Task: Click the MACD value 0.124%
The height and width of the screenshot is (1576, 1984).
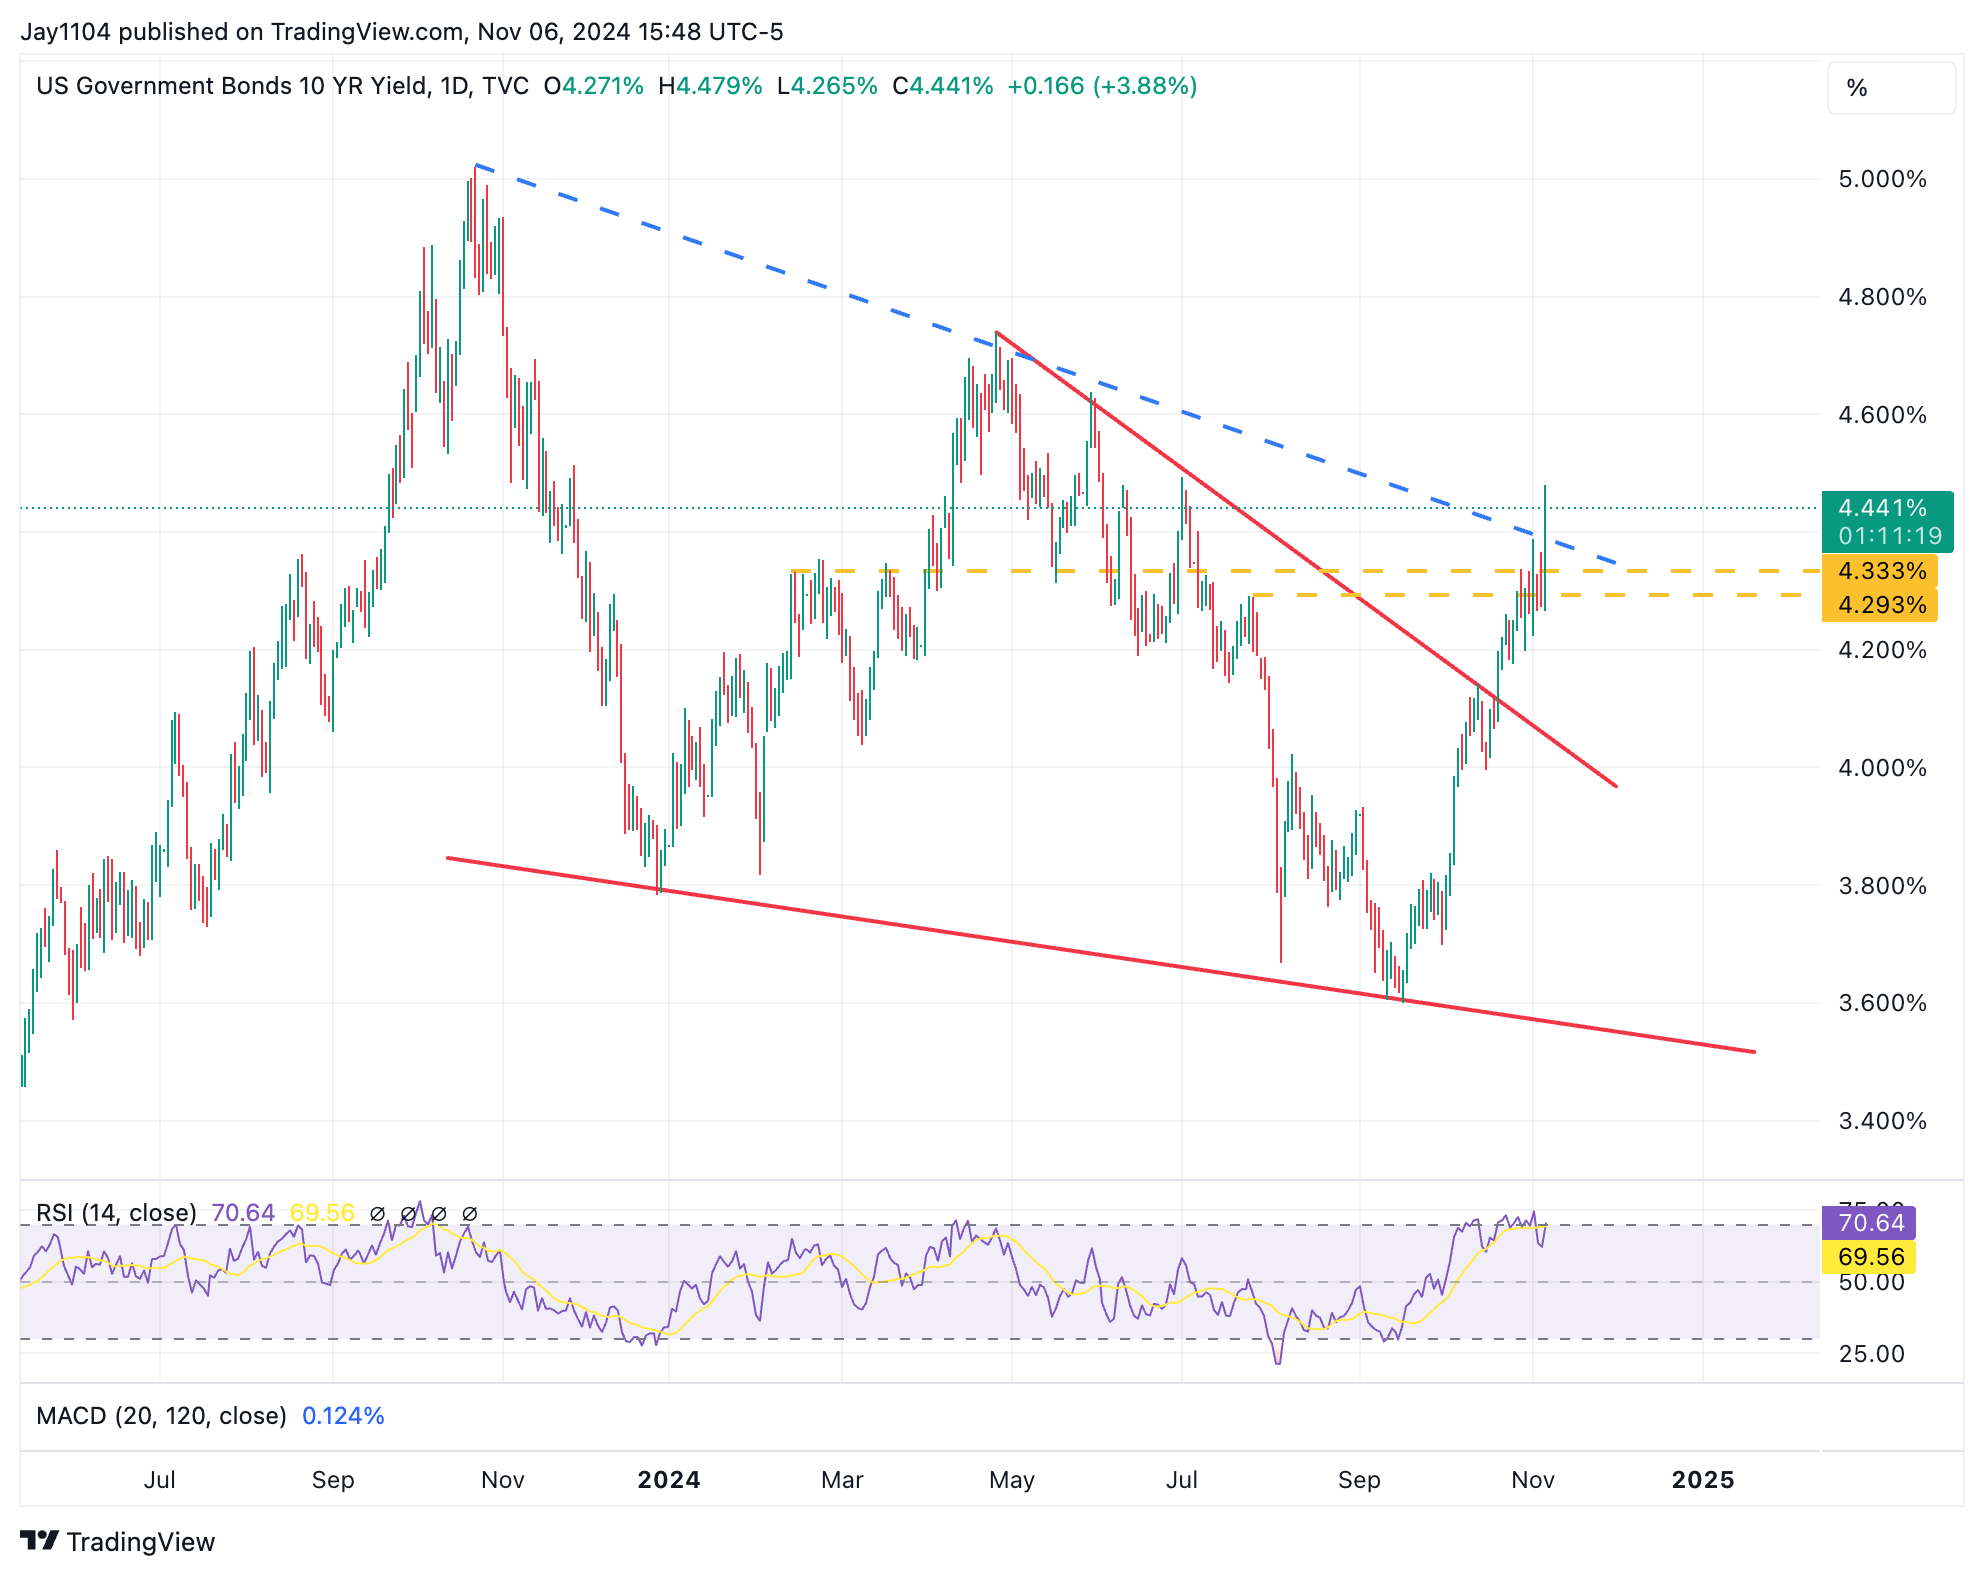Action: coord(343,1416)
